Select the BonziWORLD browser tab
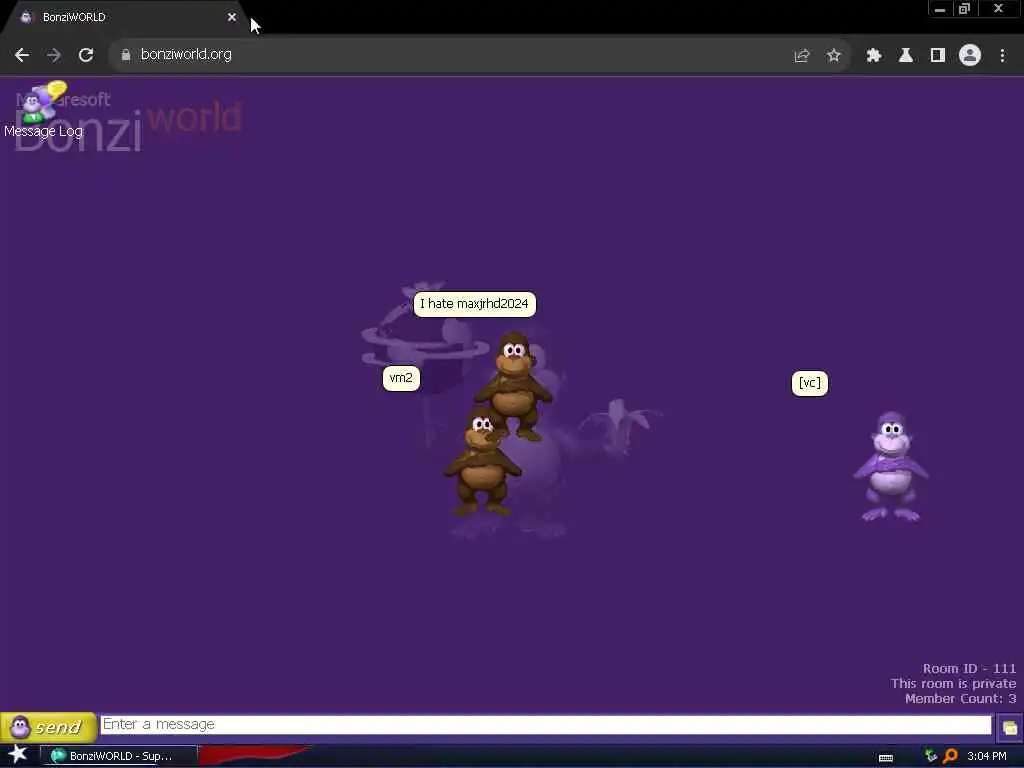1024x768 pixels. coord(124,17)
